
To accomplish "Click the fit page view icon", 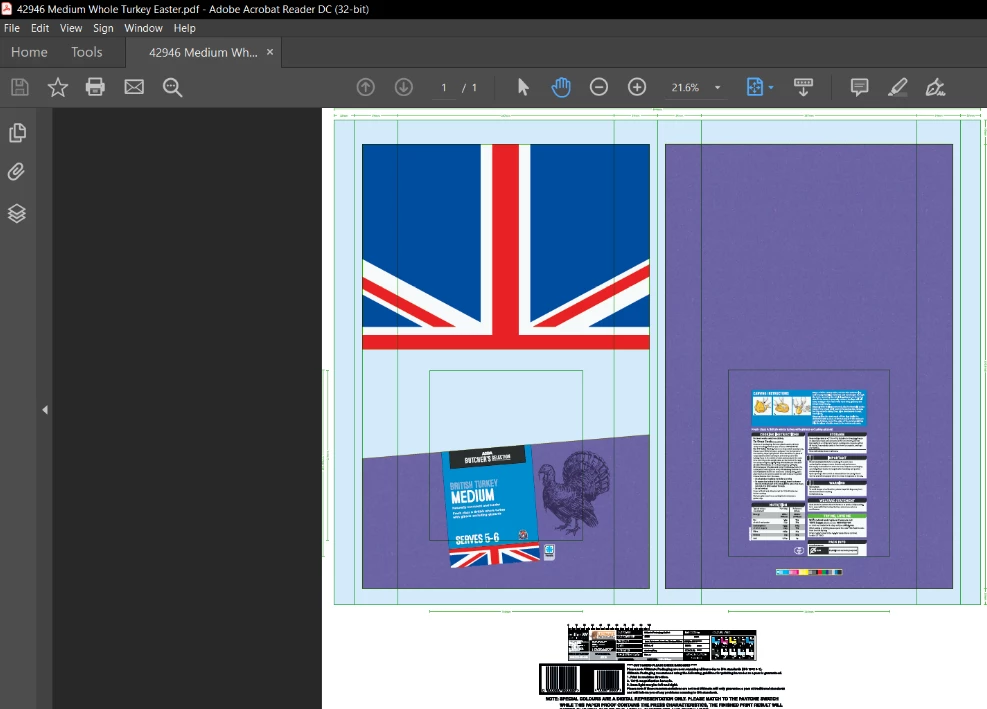I will 755,87.
